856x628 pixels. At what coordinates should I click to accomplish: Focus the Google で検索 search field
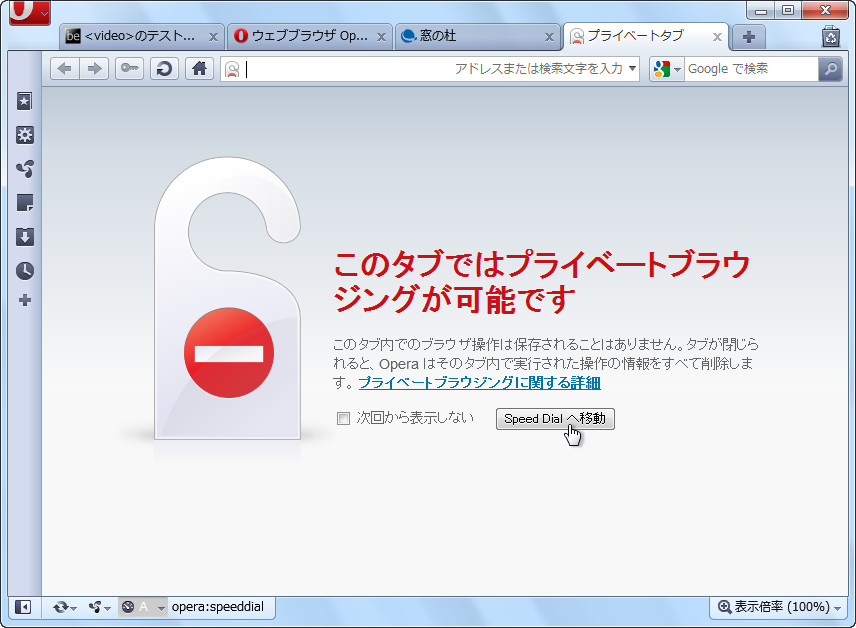point(751,69)
